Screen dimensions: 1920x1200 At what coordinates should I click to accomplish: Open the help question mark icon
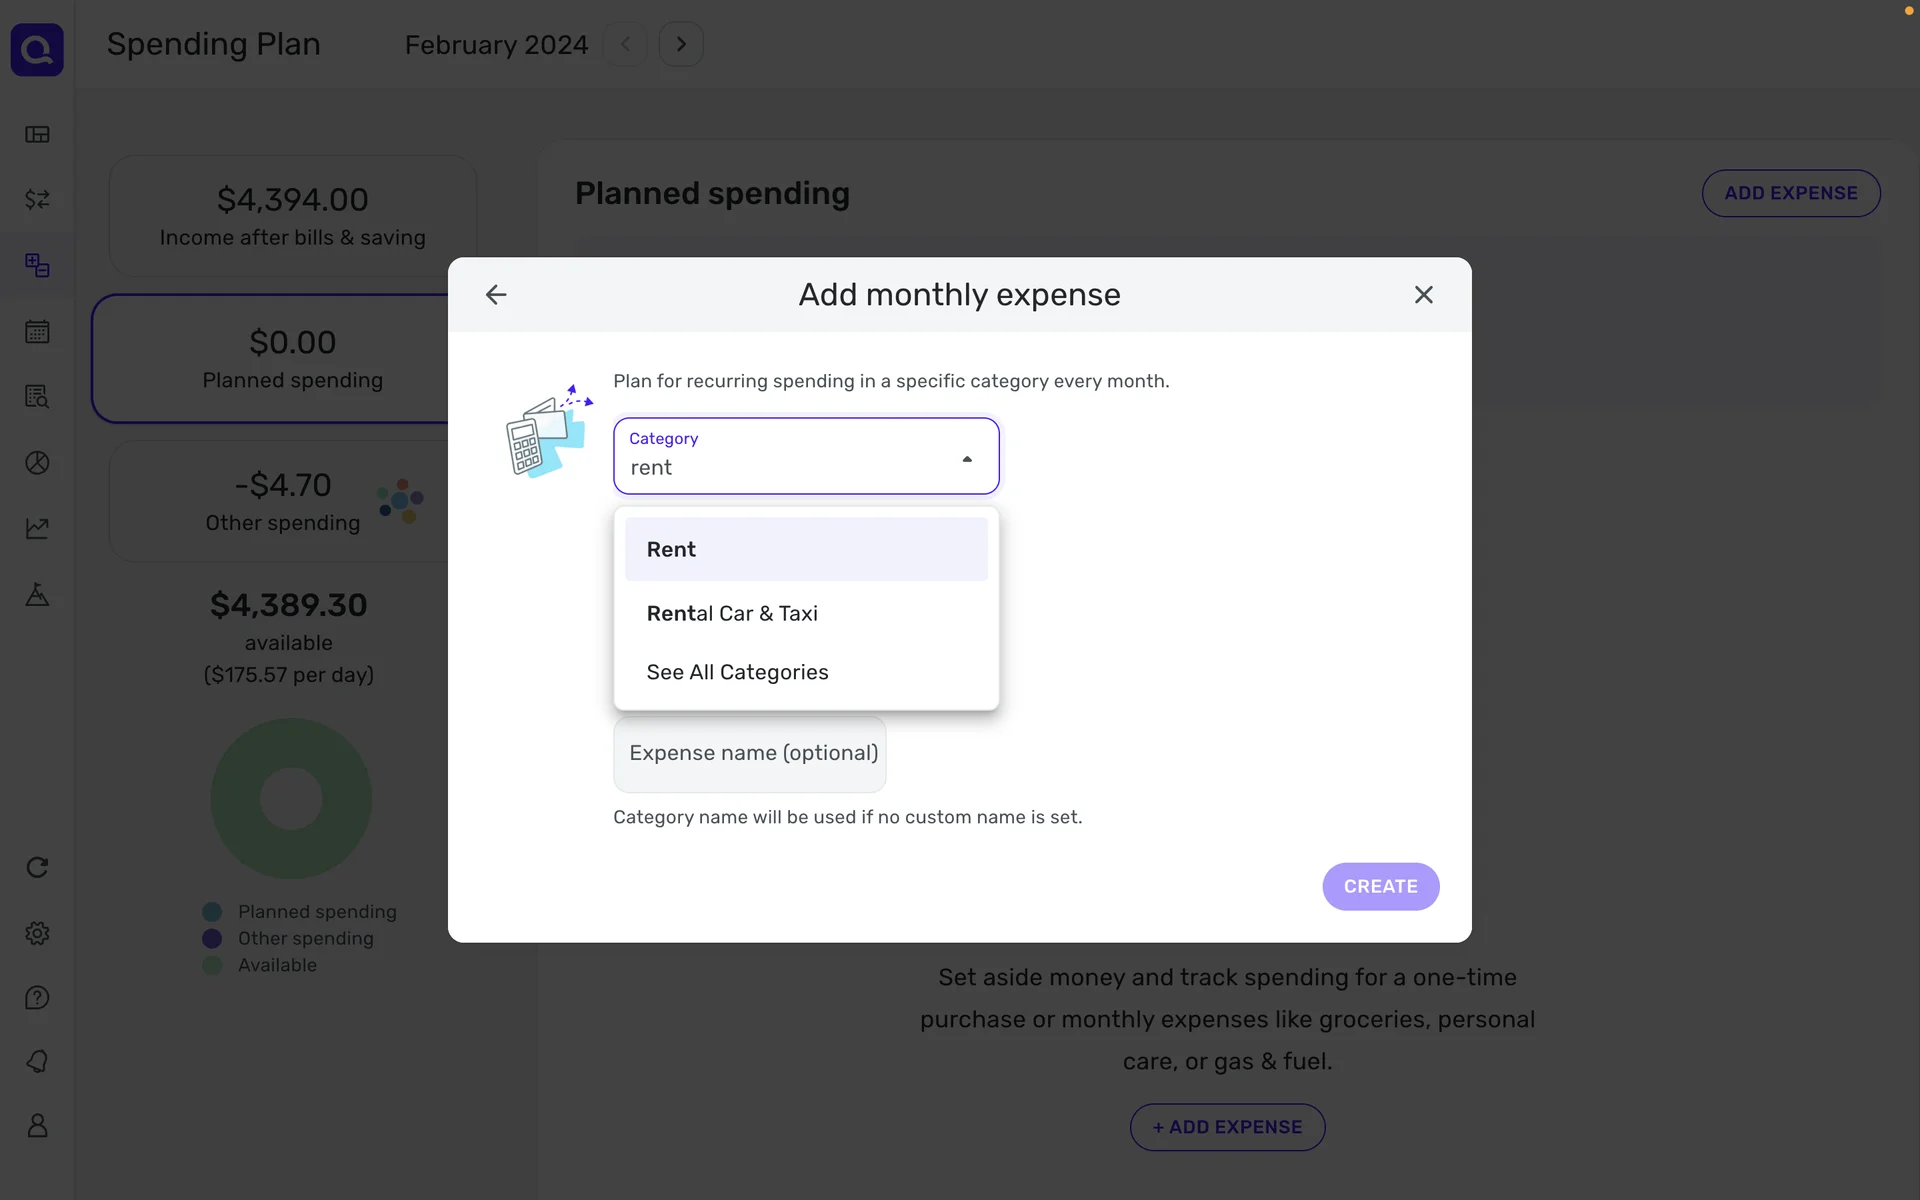pyautogui.click(x=37, y=998)
